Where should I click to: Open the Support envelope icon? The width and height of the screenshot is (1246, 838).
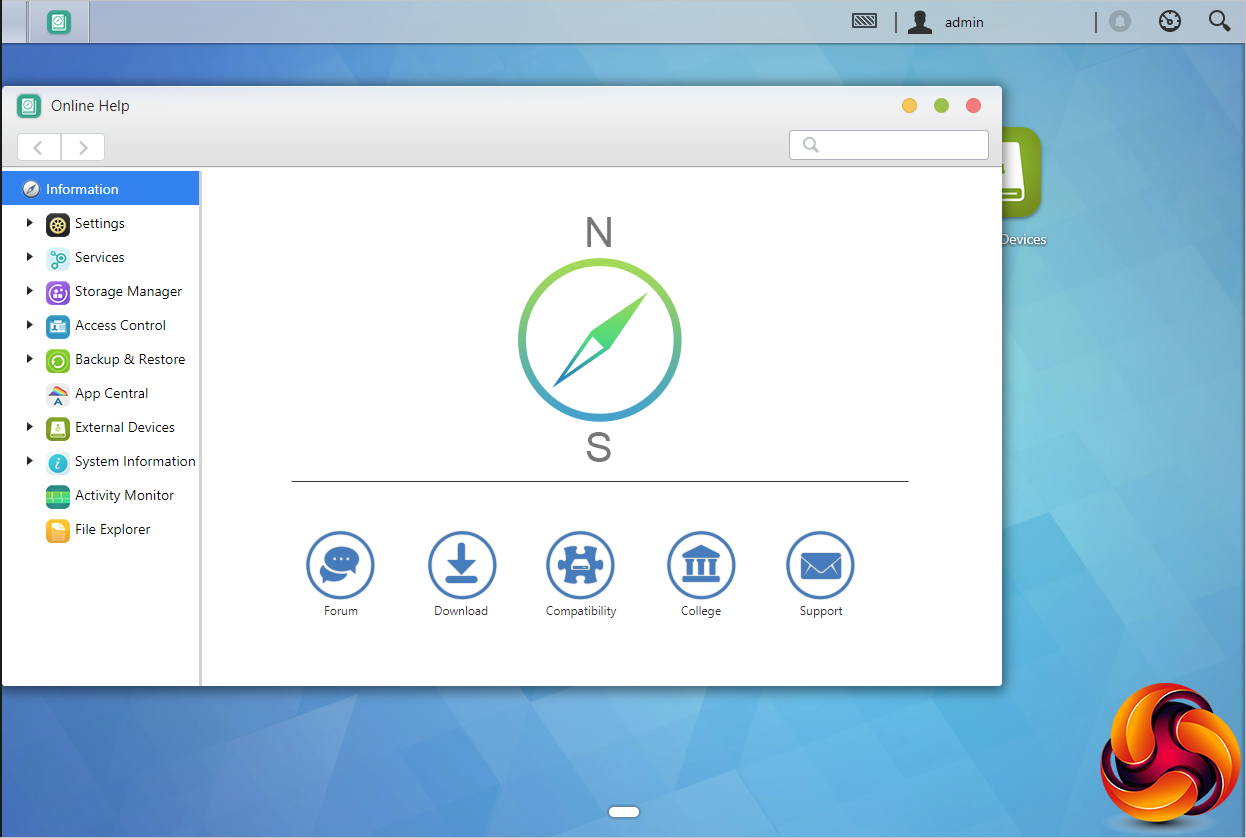click(x=821, y=565)
